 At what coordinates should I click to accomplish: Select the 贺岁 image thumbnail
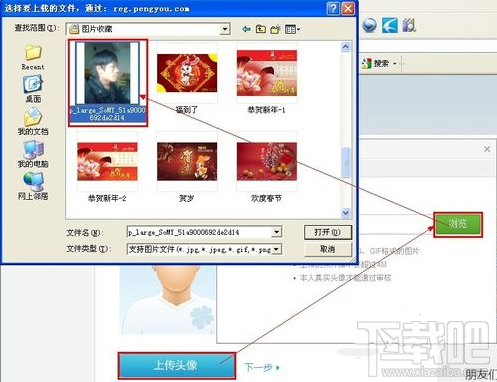[187, 161]
